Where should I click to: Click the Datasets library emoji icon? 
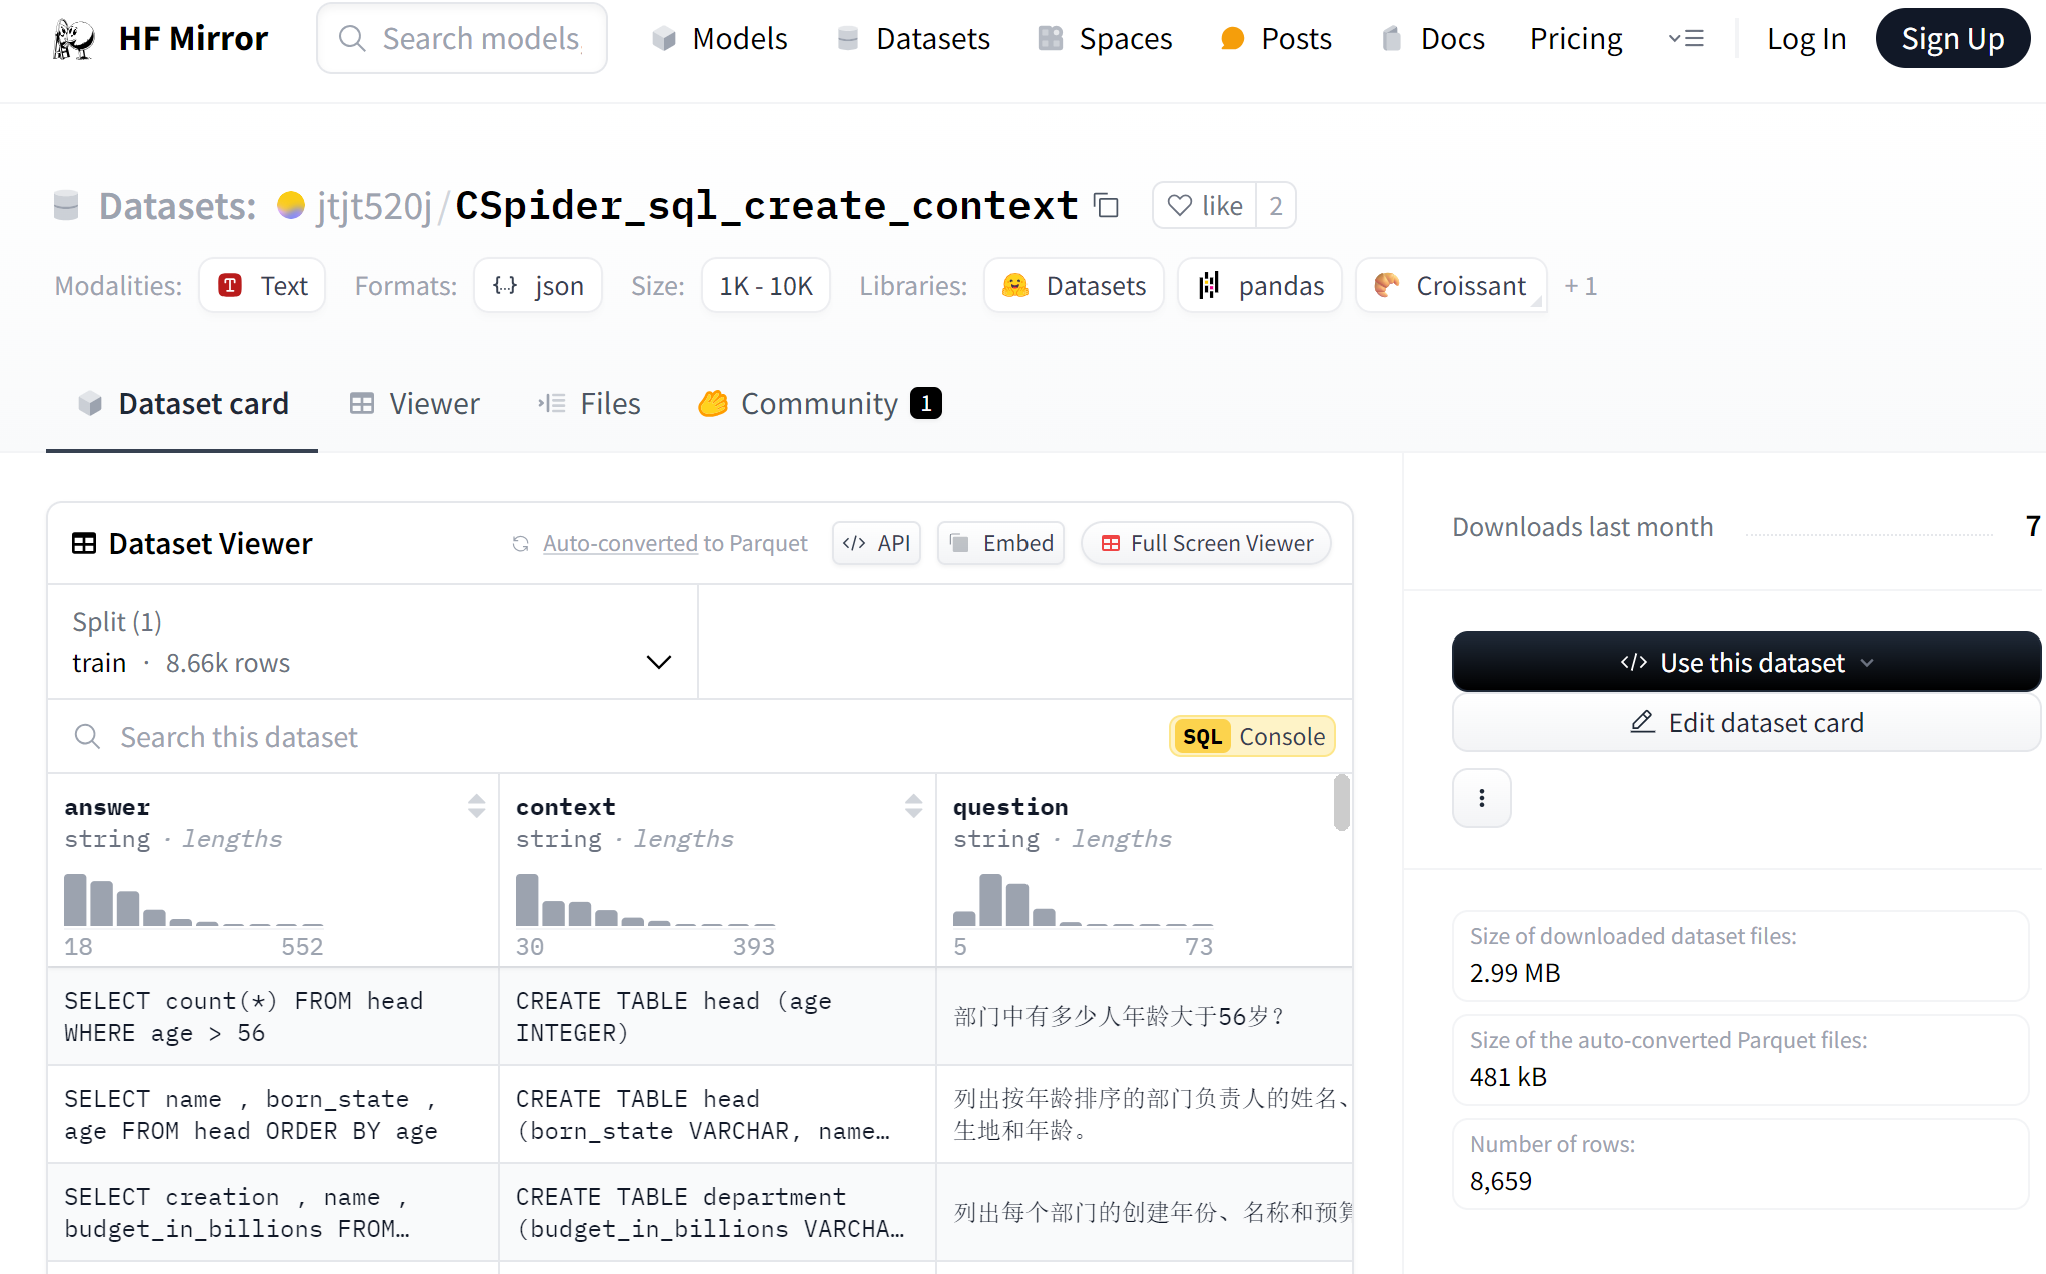click(1016, 286)
